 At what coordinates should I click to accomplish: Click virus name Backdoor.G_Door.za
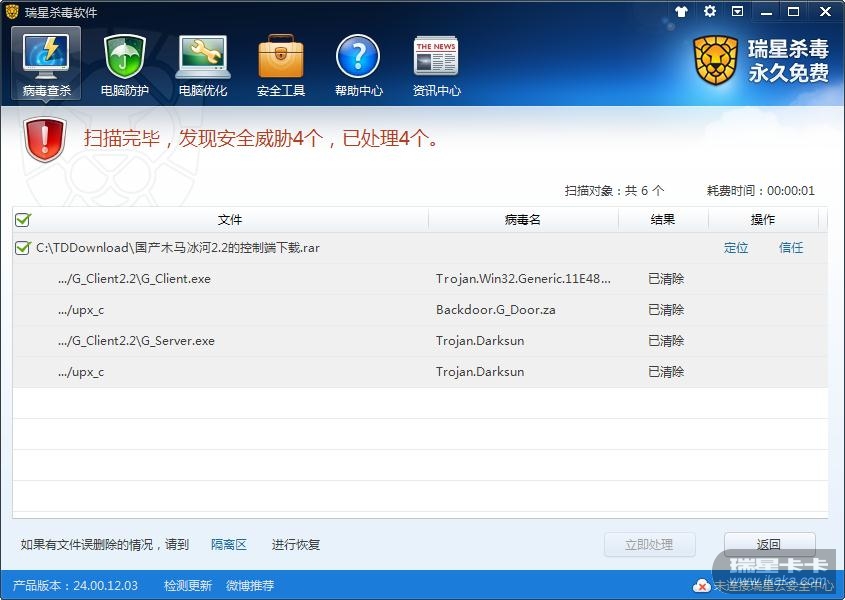pos(496,310)
